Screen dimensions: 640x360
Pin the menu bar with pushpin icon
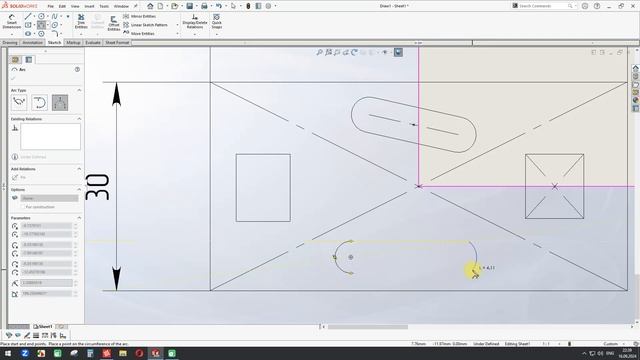pyautogui.click(x=136, y=6)
